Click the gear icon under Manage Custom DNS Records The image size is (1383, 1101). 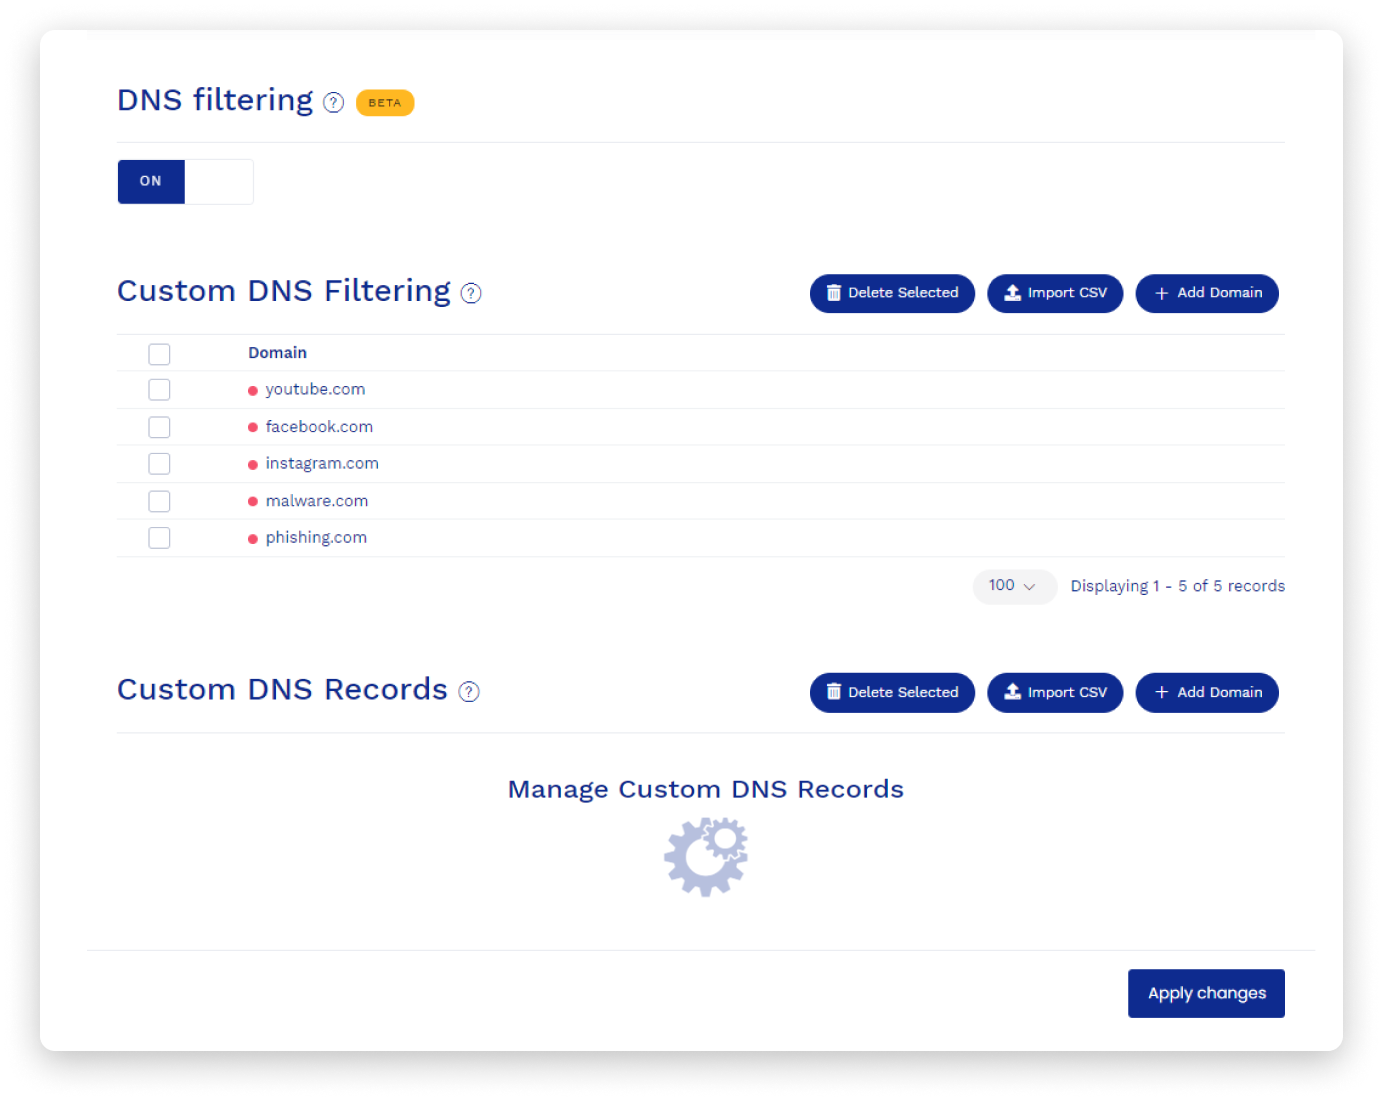[x=706, y=856]
